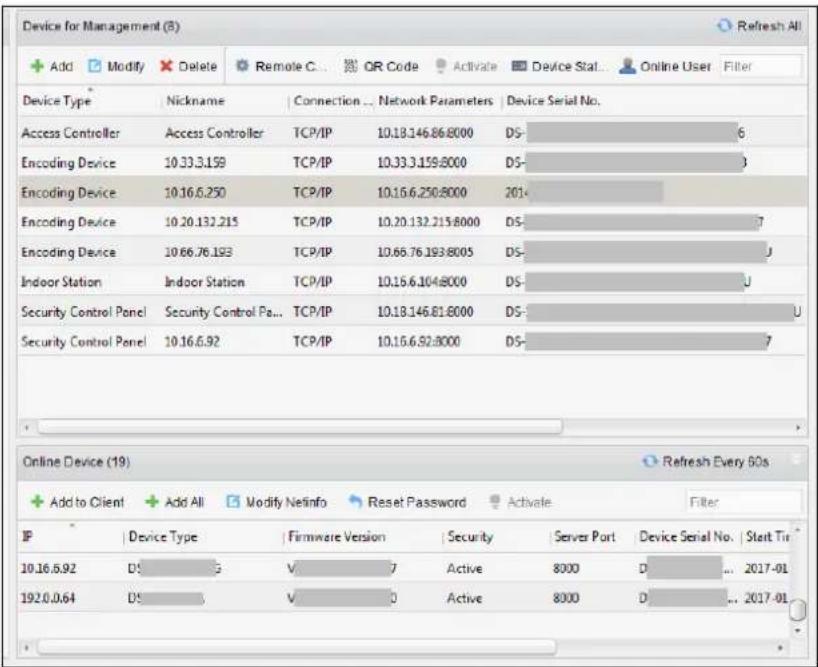Viewport: 818px width, 667px height.
Task: Click the Device Status icon
Action: point(519,66)
